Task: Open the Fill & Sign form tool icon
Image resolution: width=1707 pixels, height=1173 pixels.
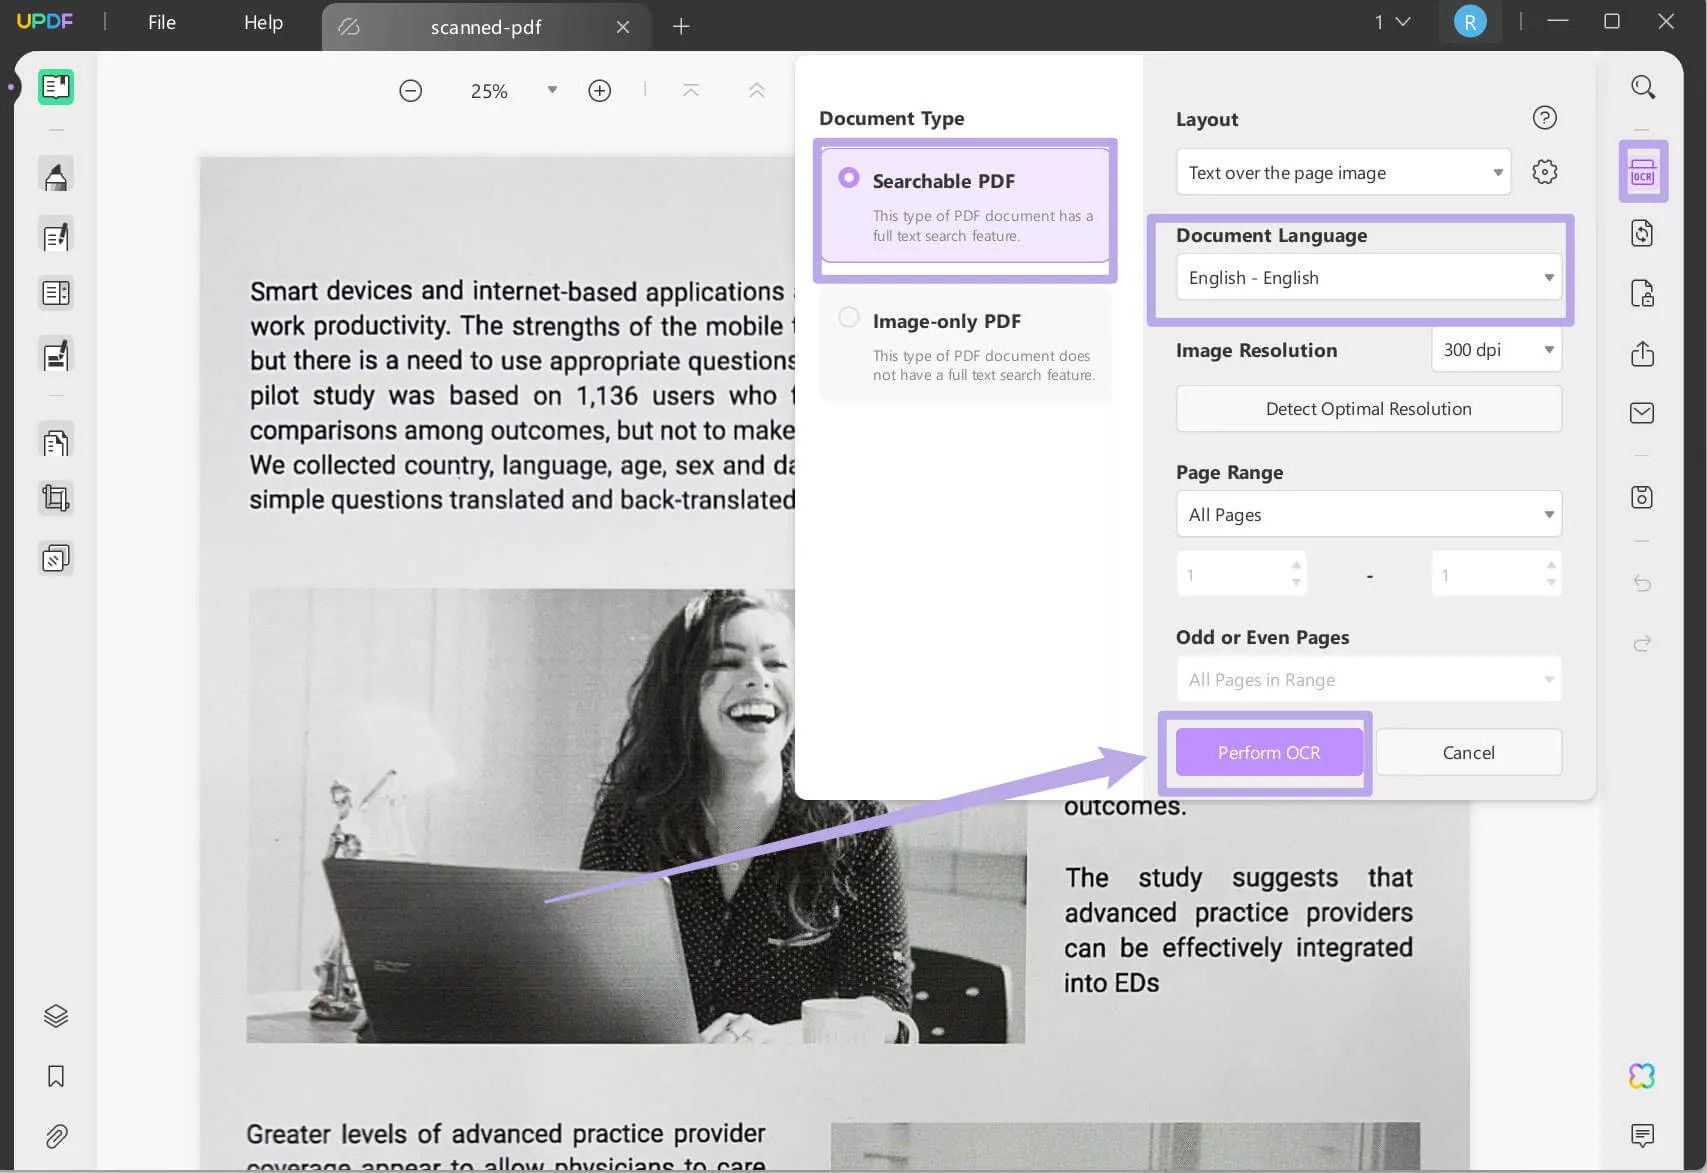Action: (x=56, y=354)
